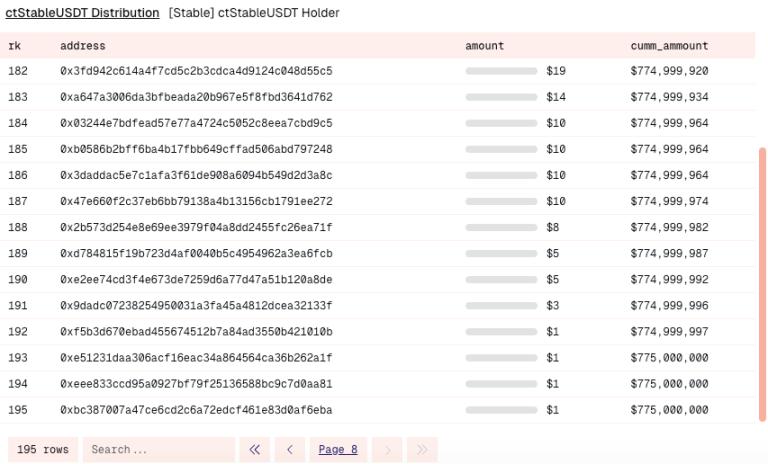Click the Search input field
The height and width of the screenshot is (464, 768).
(158, 450)
